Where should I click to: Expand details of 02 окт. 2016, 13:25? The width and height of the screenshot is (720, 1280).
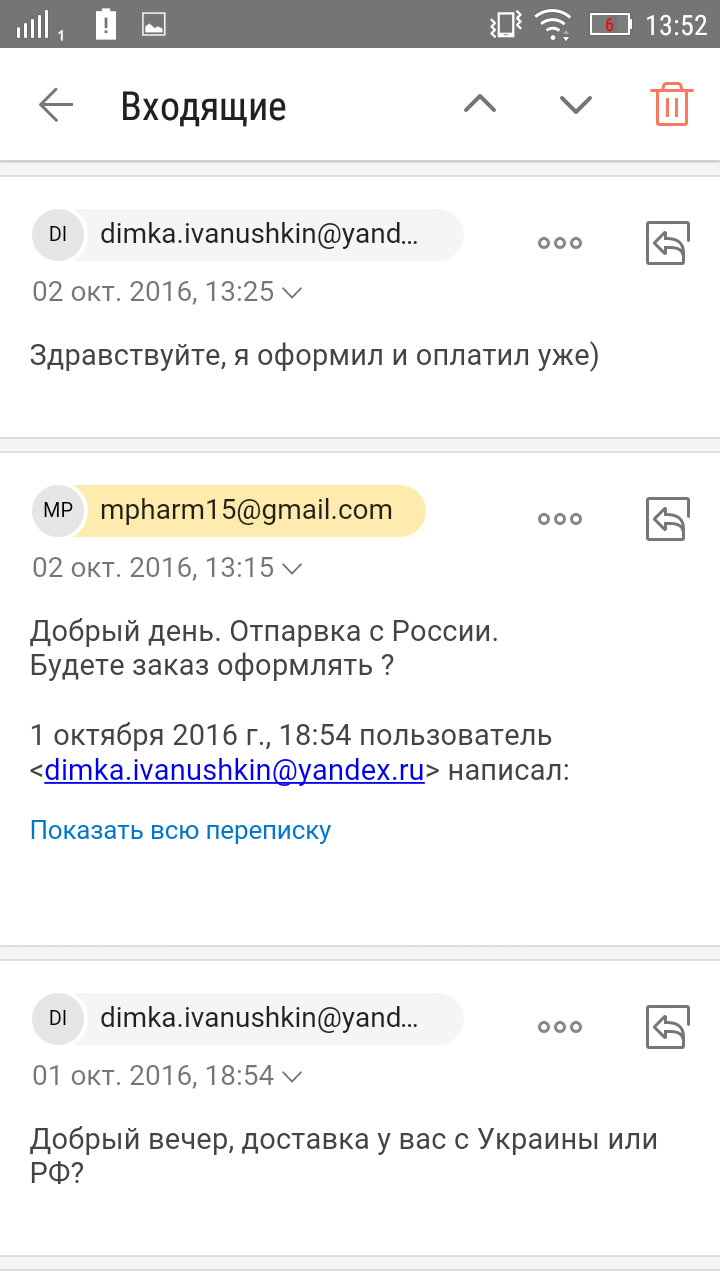click(x=168, y=292)
